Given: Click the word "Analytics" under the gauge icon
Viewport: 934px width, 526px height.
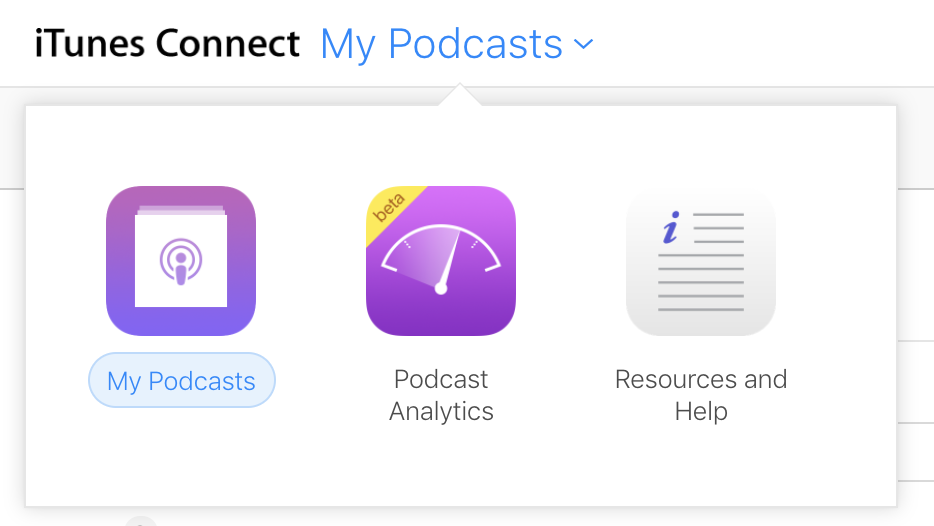Looking at the screenshot, I should tap(441, 411).
